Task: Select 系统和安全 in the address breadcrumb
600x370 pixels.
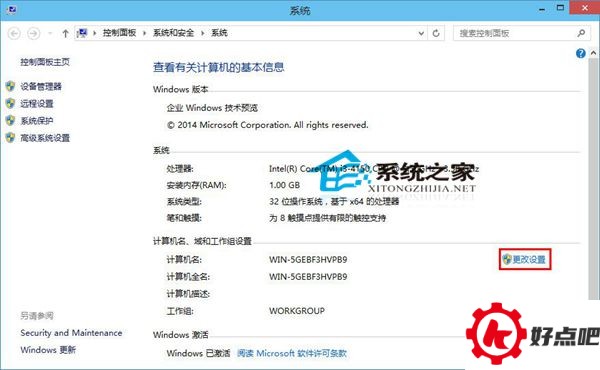Action: [173, 33]
